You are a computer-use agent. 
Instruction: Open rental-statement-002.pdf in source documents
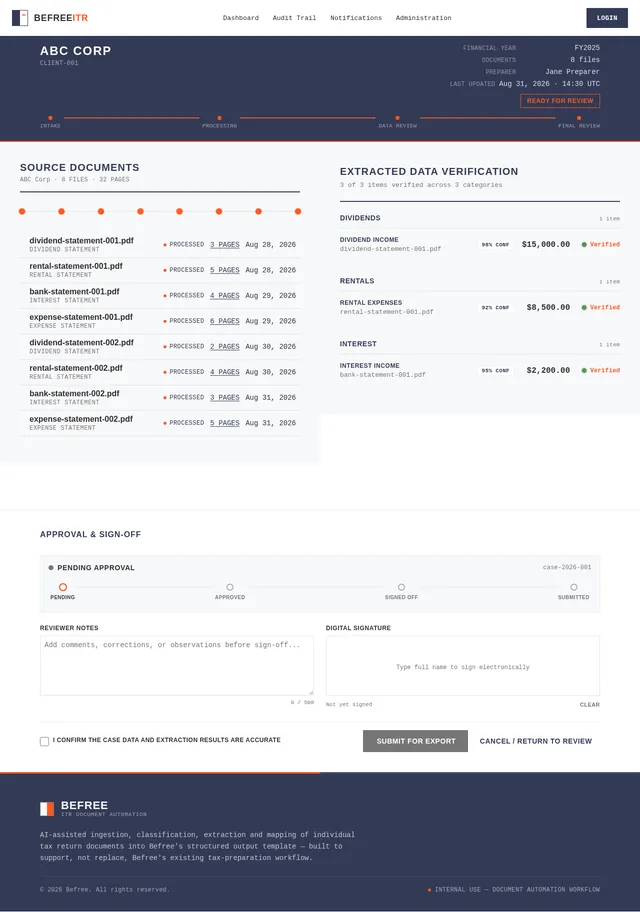(76, 368)
